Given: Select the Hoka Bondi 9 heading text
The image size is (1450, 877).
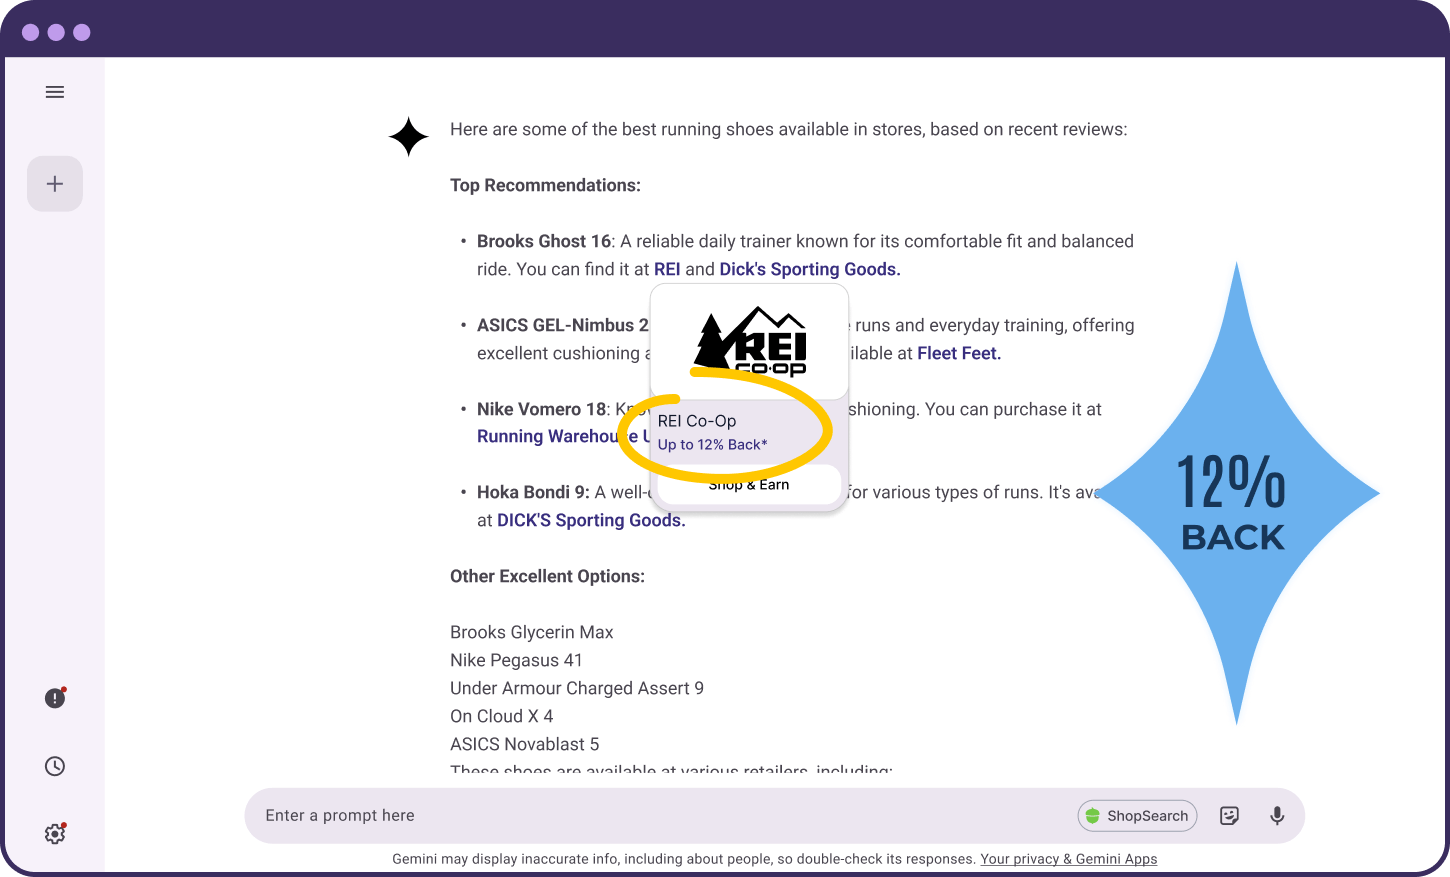Looking at the screenshot, I should click(x=533, y=492).
